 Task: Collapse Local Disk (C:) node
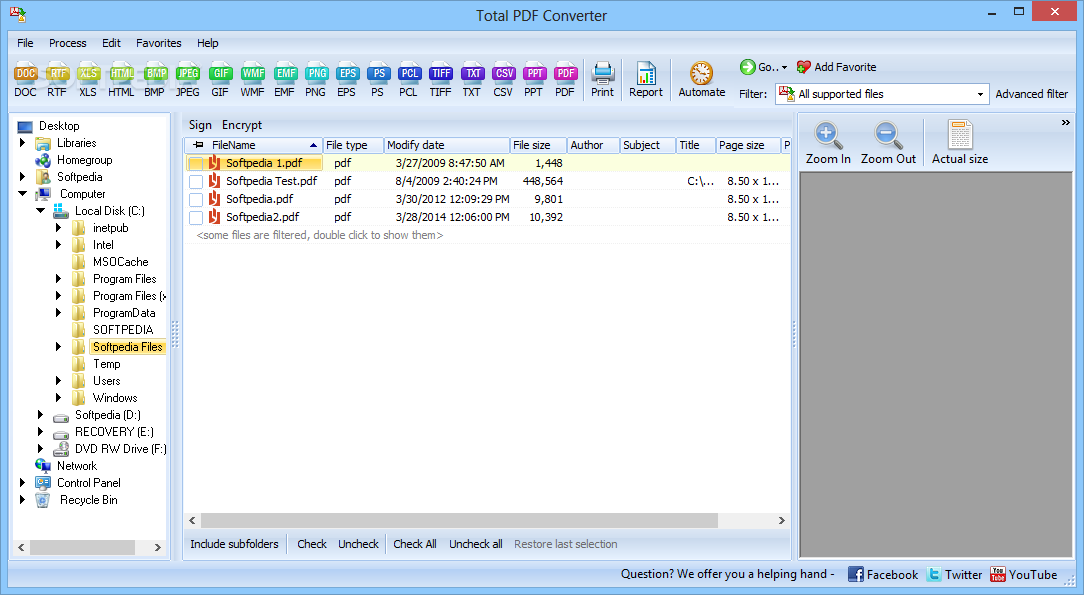click(x=40, y=211)
